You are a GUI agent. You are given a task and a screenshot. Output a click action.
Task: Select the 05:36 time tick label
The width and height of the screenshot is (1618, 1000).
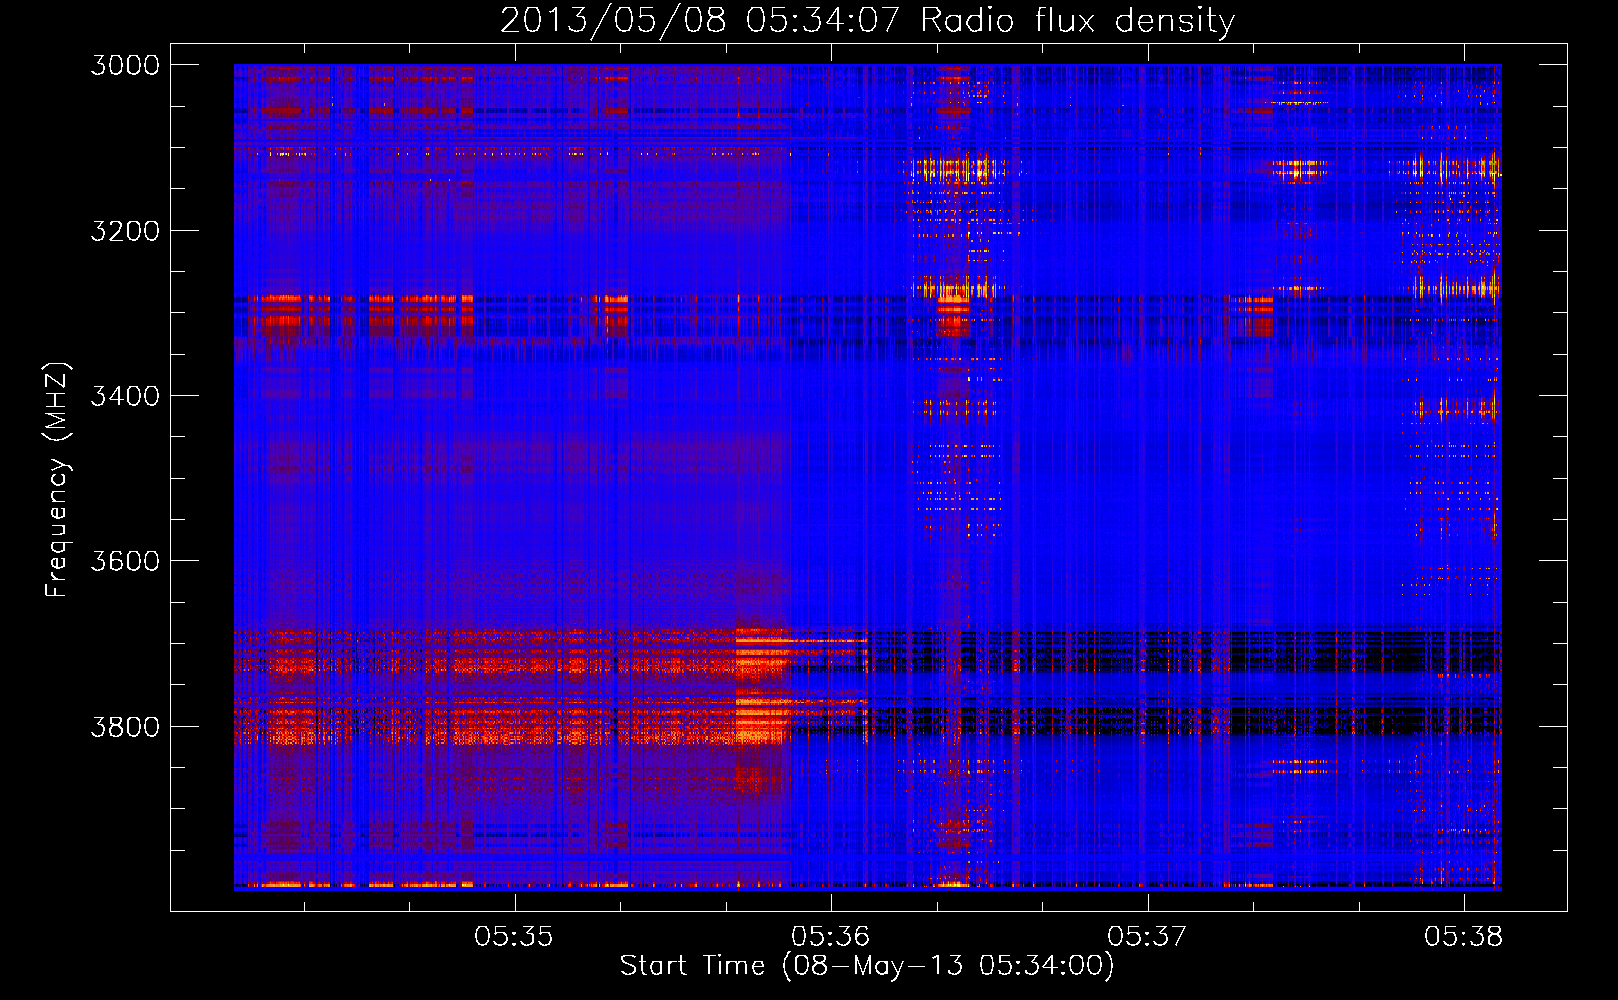click(831, 937)
